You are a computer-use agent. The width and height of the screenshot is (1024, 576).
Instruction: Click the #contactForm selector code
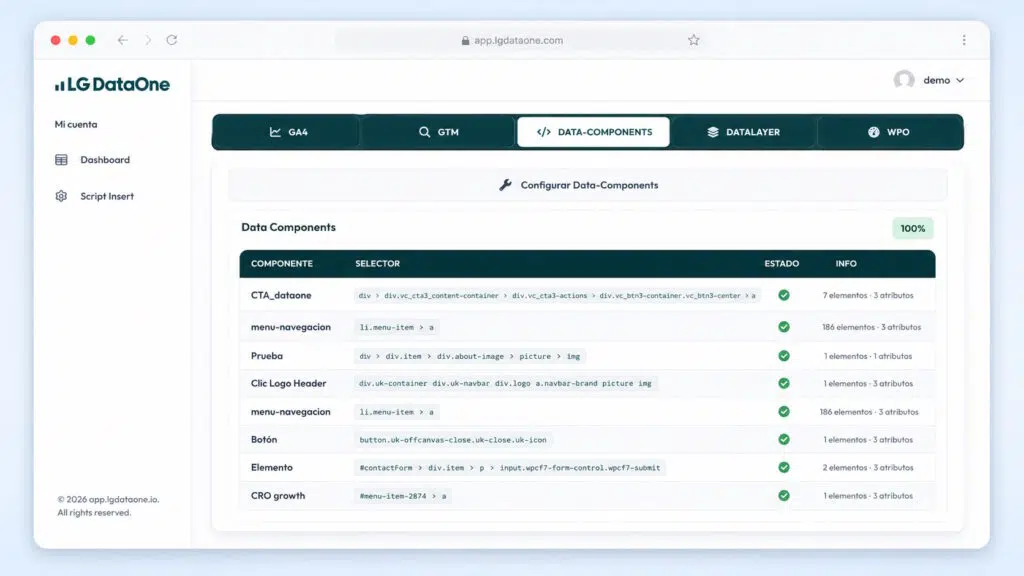pyautogui.click(x=509, y=468)
